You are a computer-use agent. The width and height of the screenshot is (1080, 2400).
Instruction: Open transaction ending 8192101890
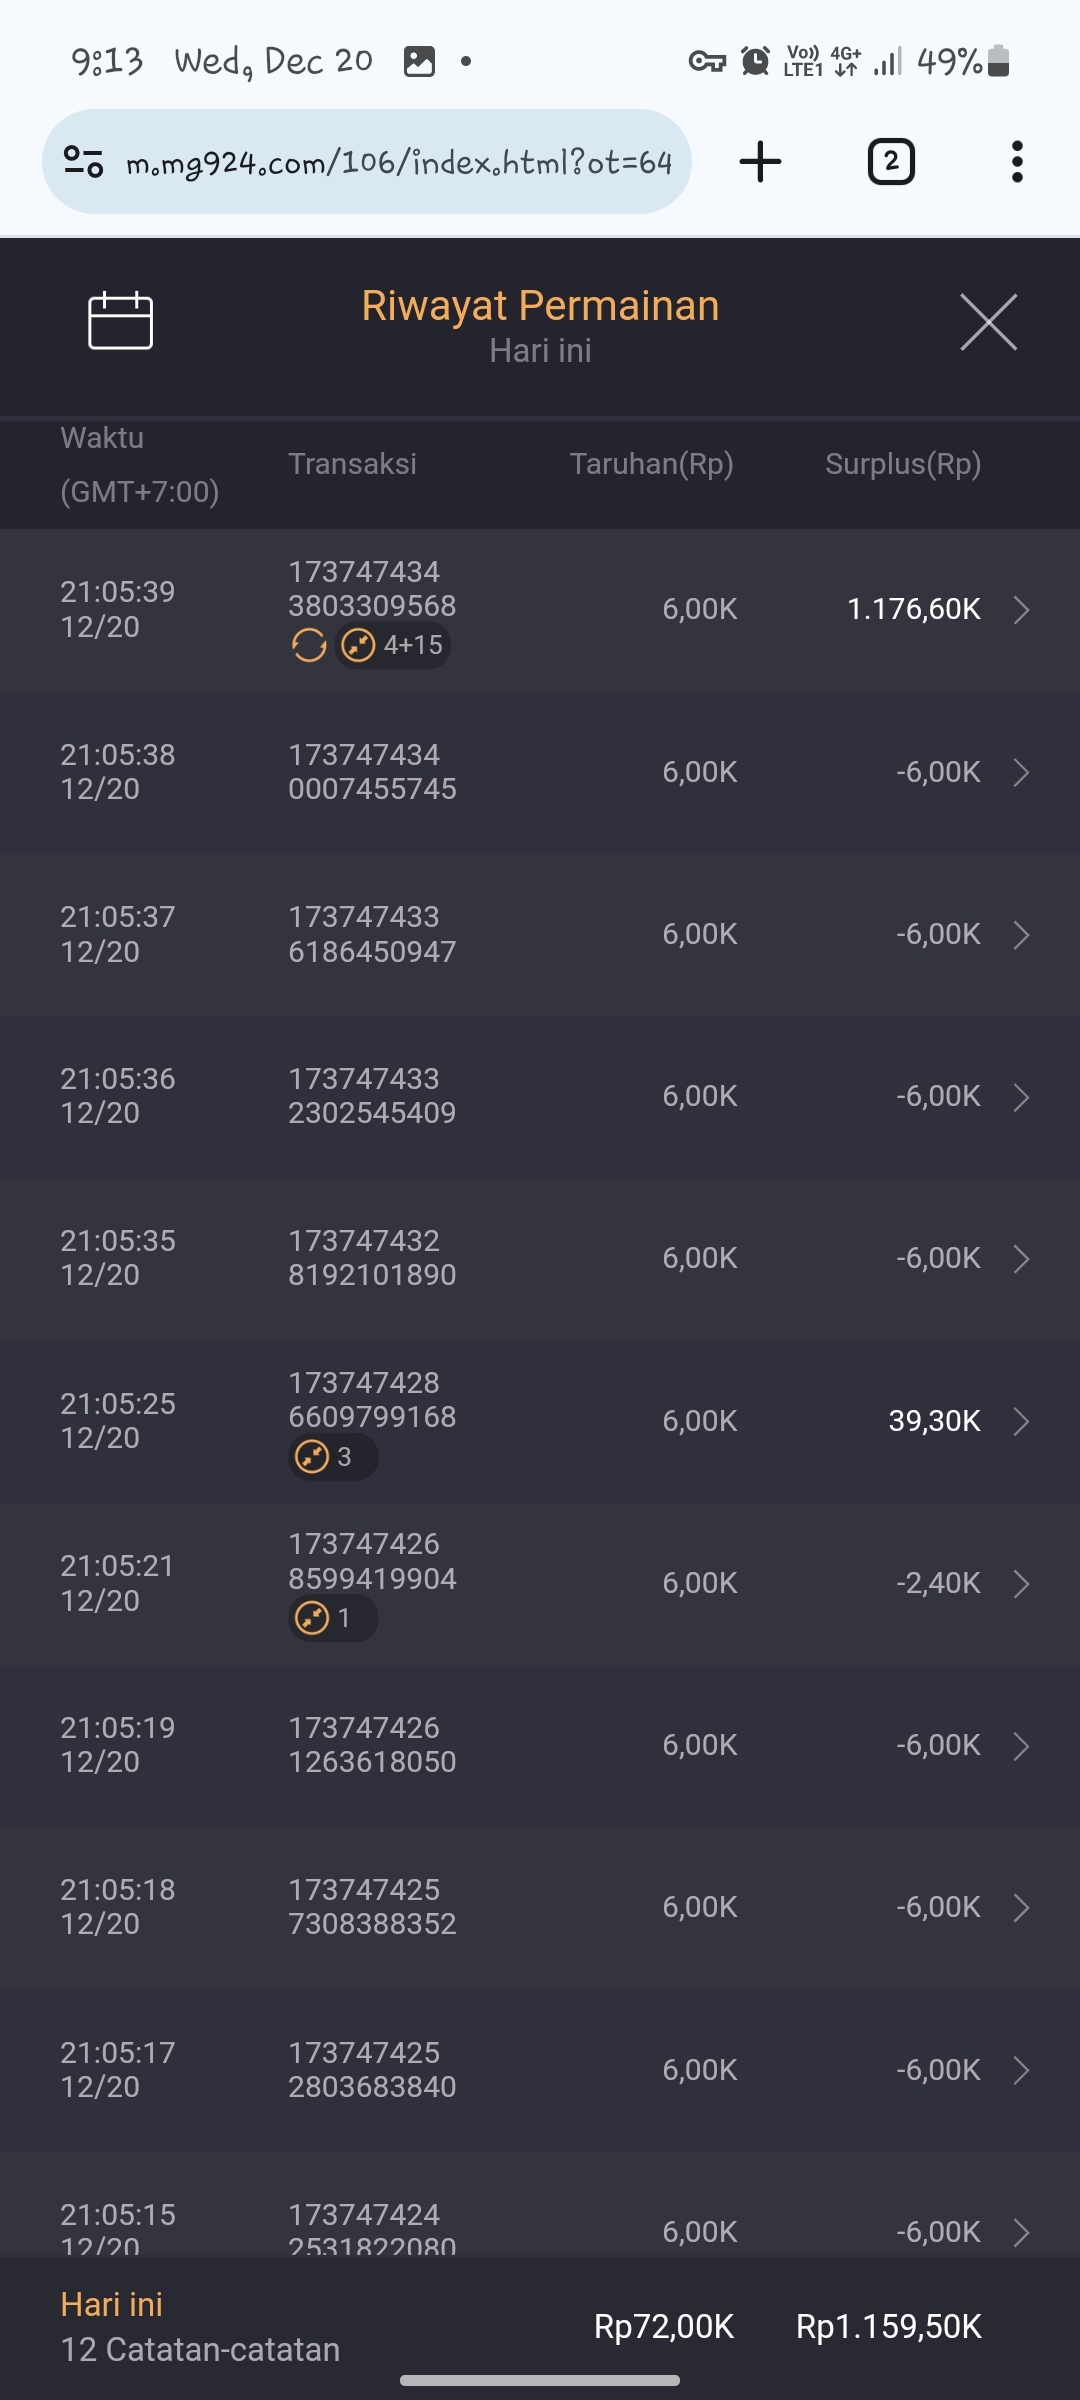(x=372, y=1258)
